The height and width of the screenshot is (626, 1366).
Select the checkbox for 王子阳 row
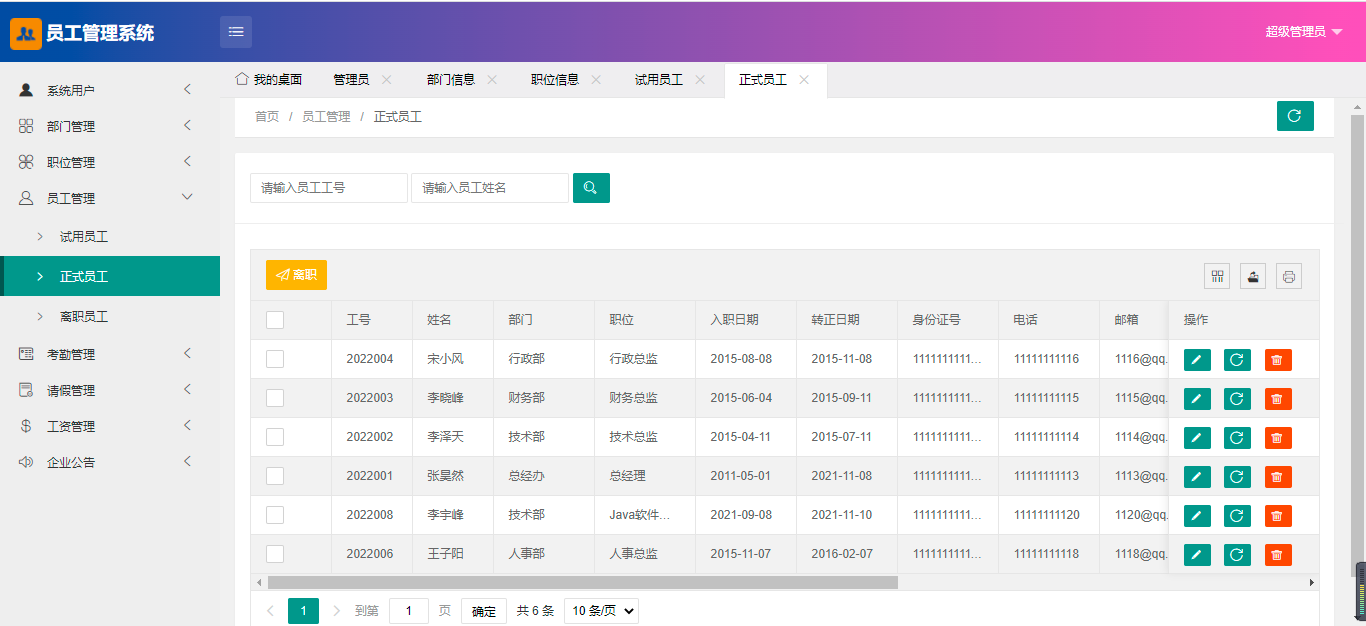tap(275, 554)
